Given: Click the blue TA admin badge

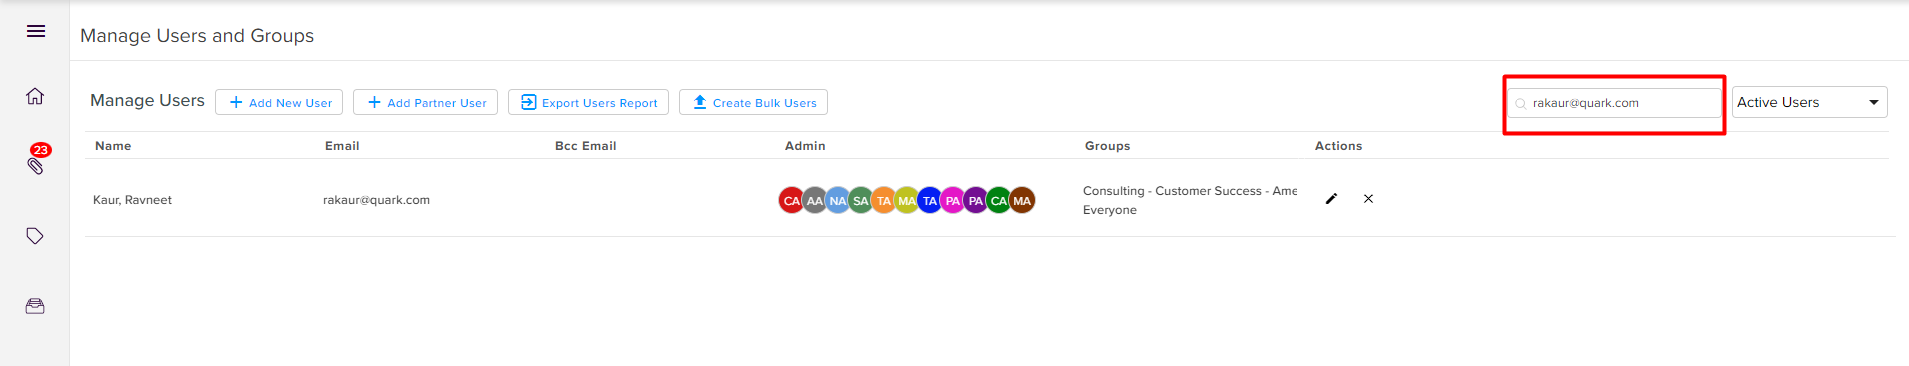Looking at the screenshot, I should (x=929, y=200).
